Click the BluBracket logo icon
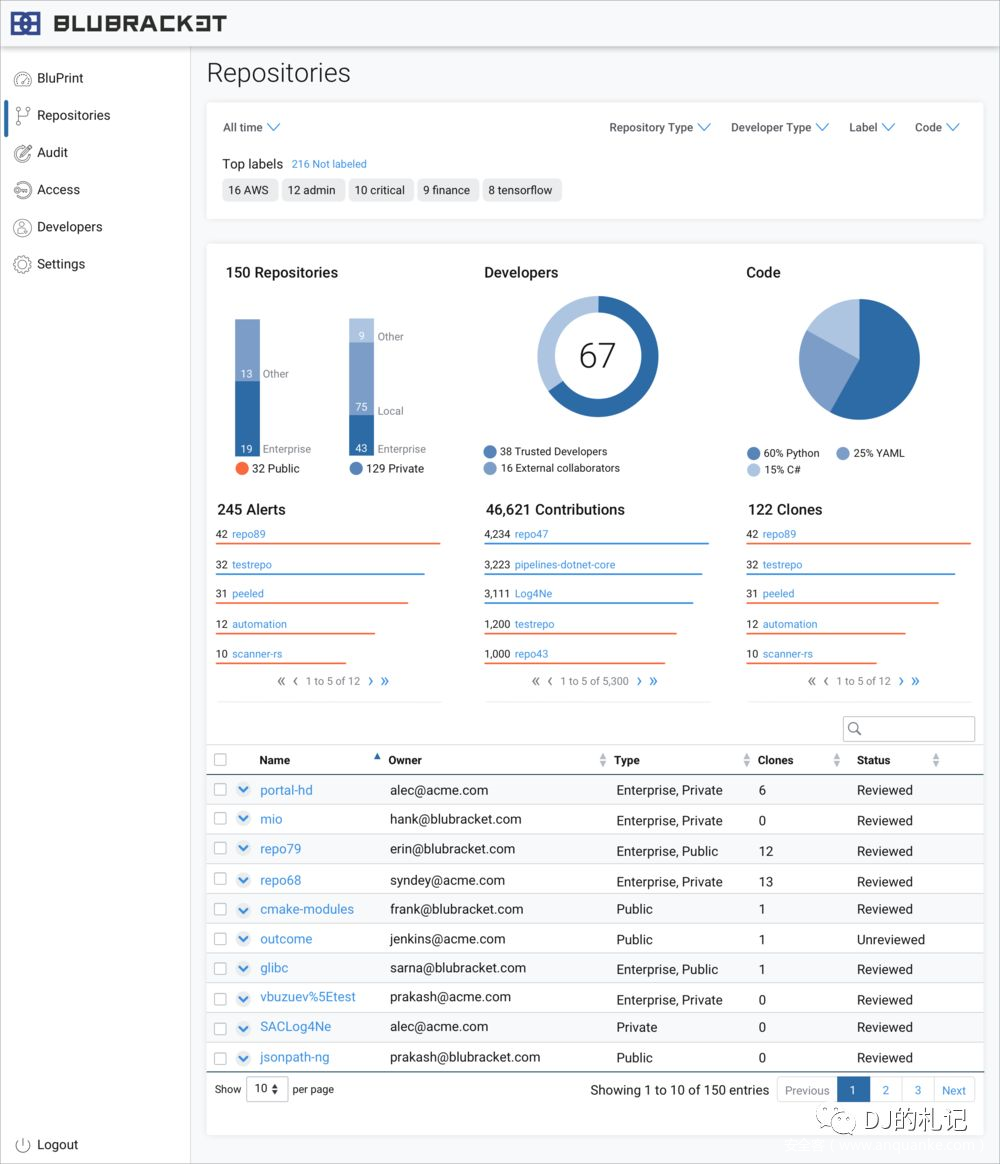 [x=26, y=23]
